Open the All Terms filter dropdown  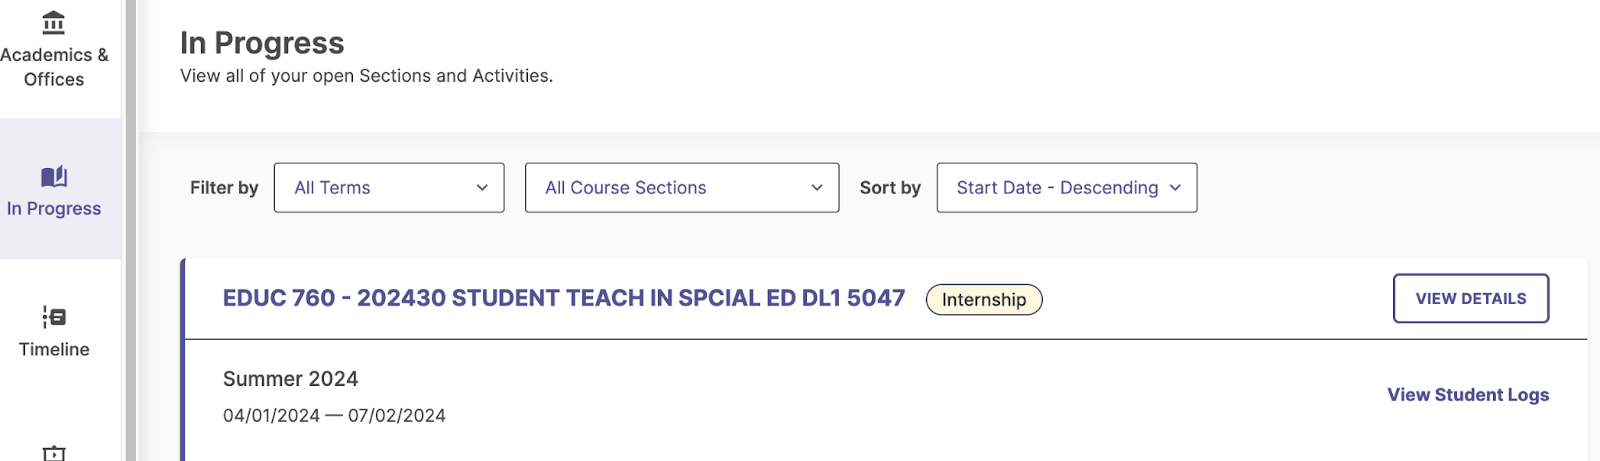(389, 188)
